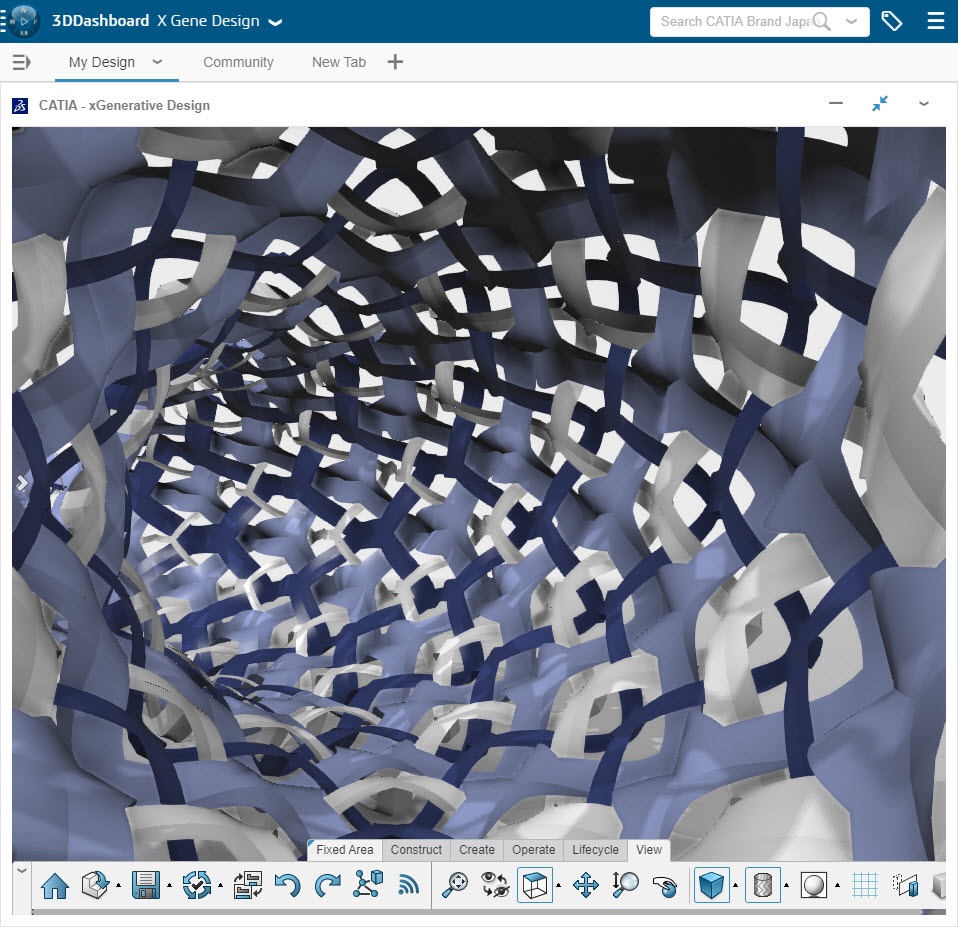Open the 3DEXPERIENCE compass icon
The height and width of the screenshot is (927, 958).
tap(23, 21)
